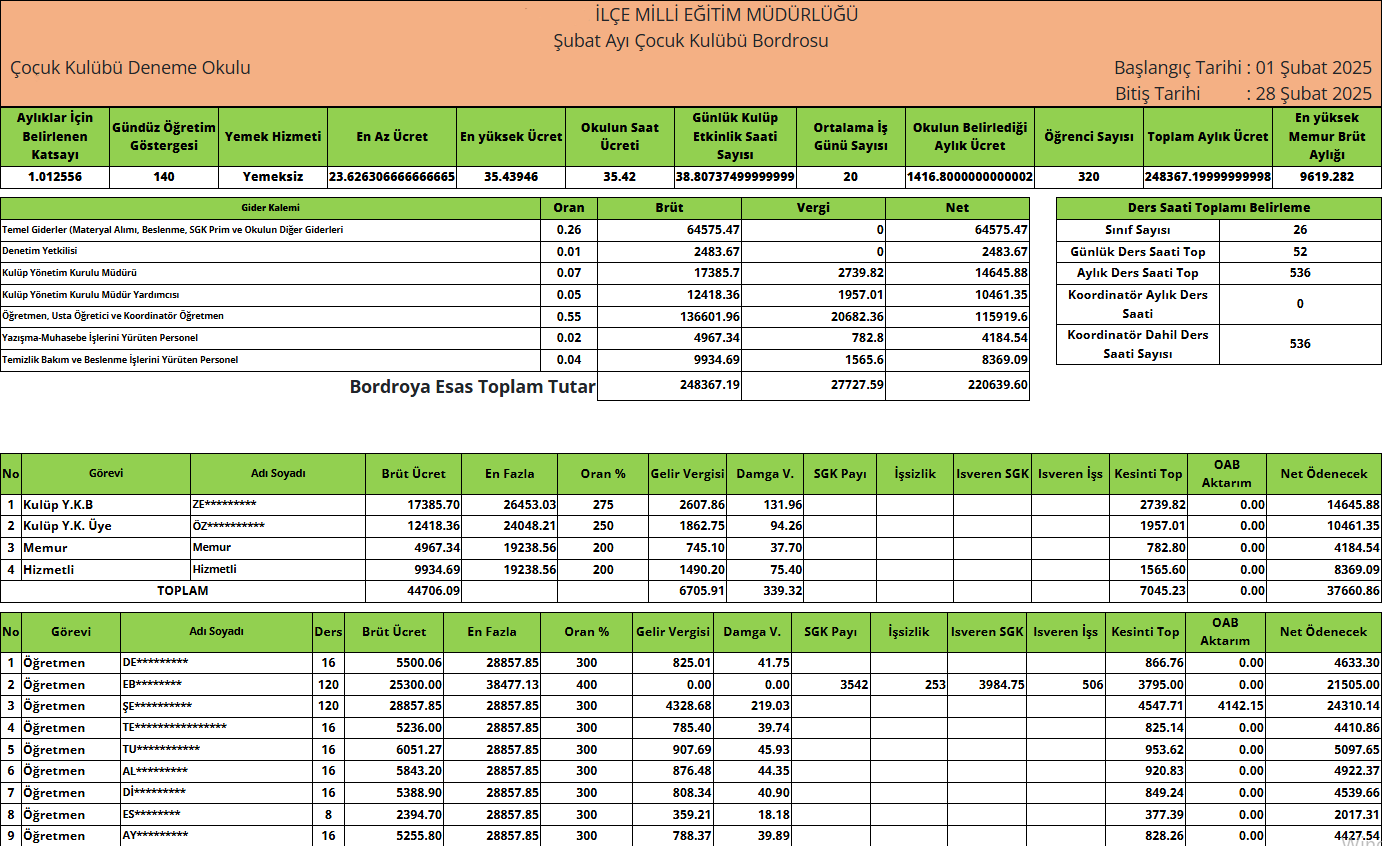Select the name cell ZE*********
1382x846 pixels.
coord(278,505)
